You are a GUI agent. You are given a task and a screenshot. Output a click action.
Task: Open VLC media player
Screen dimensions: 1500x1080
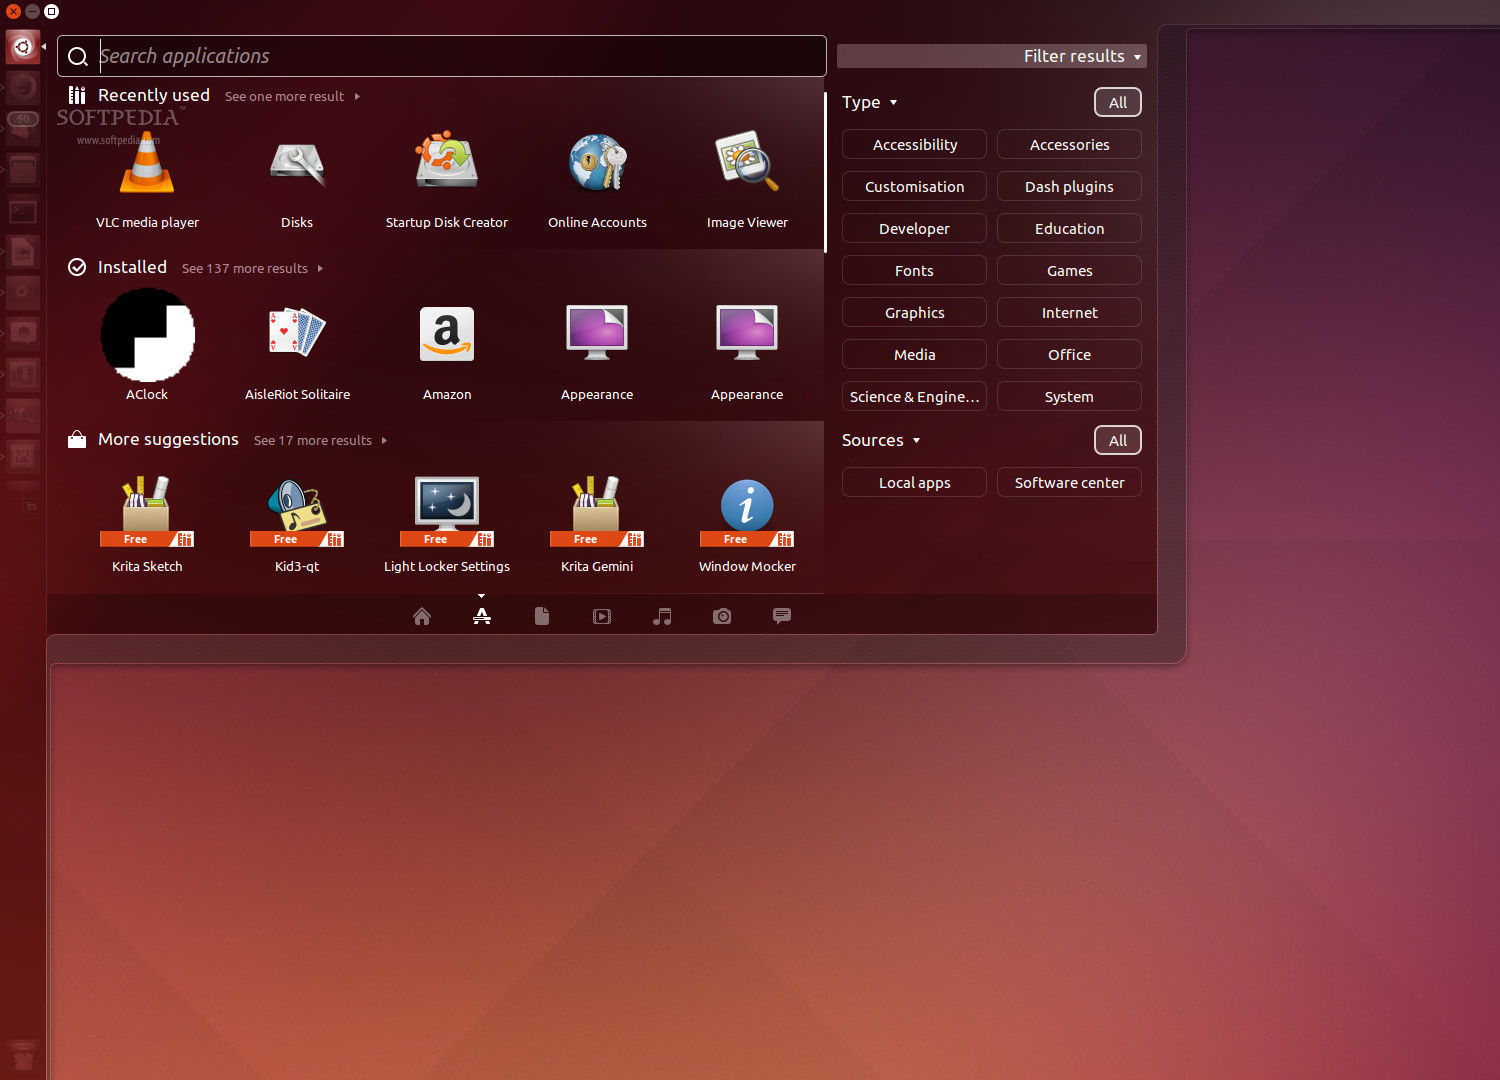(x=147, y=180)
